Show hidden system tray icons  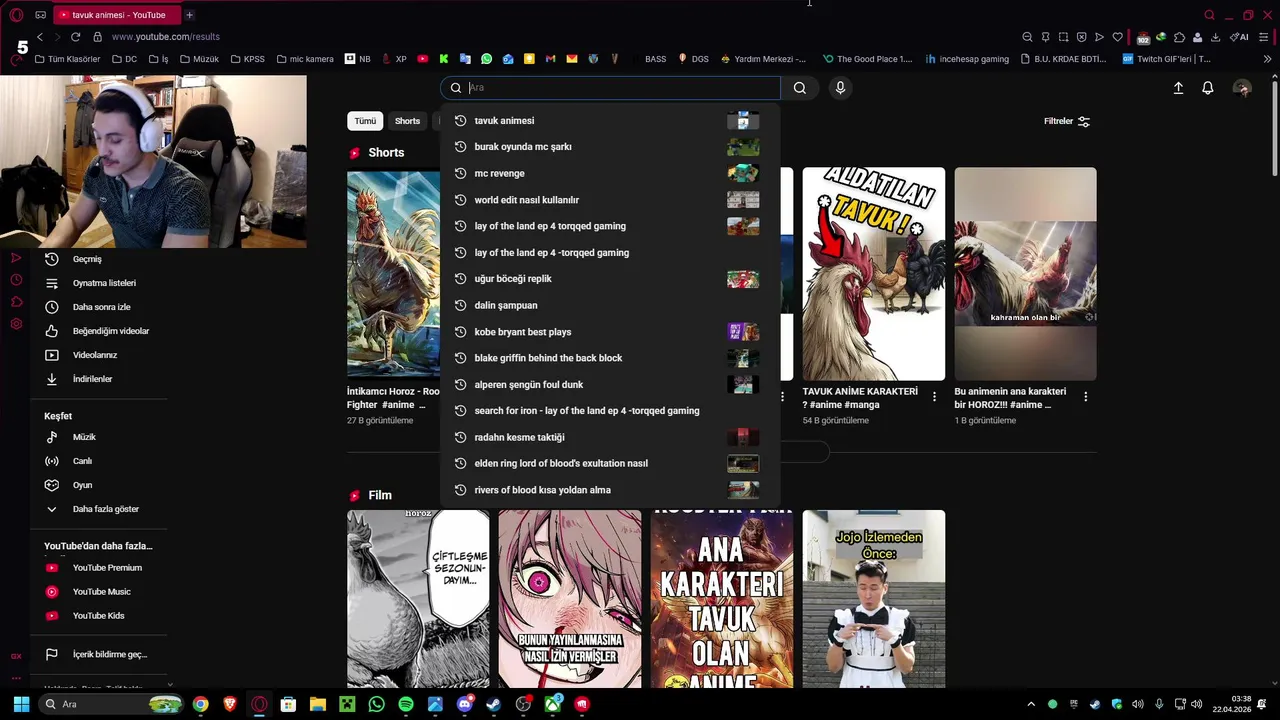(x=1031, y=704)
